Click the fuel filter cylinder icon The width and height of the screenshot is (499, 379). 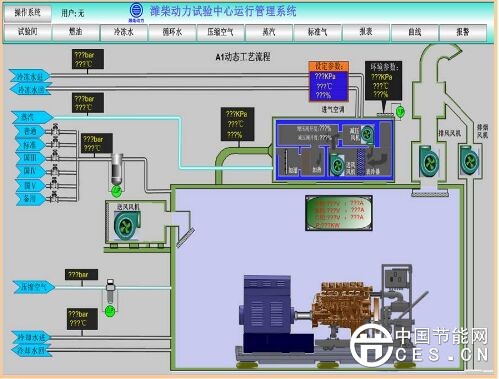[x=117, y=169]
